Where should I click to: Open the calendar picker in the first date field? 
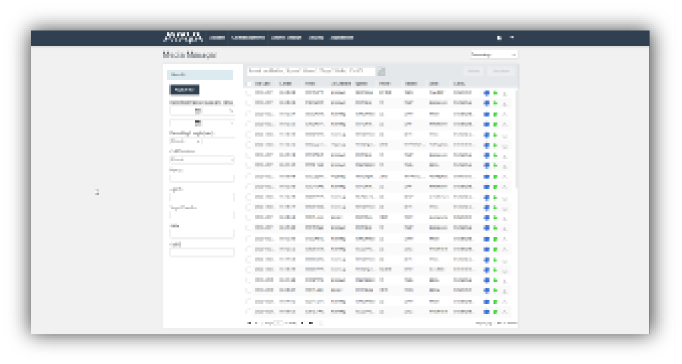point(197,111)
